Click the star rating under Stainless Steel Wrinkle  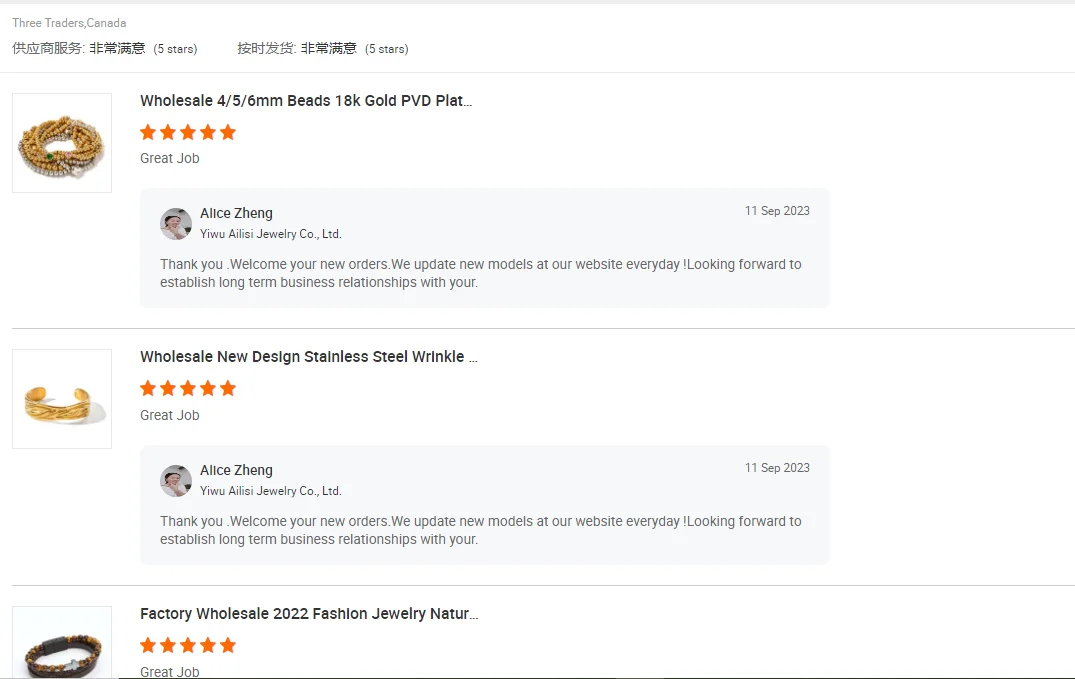tap(188, 388)
